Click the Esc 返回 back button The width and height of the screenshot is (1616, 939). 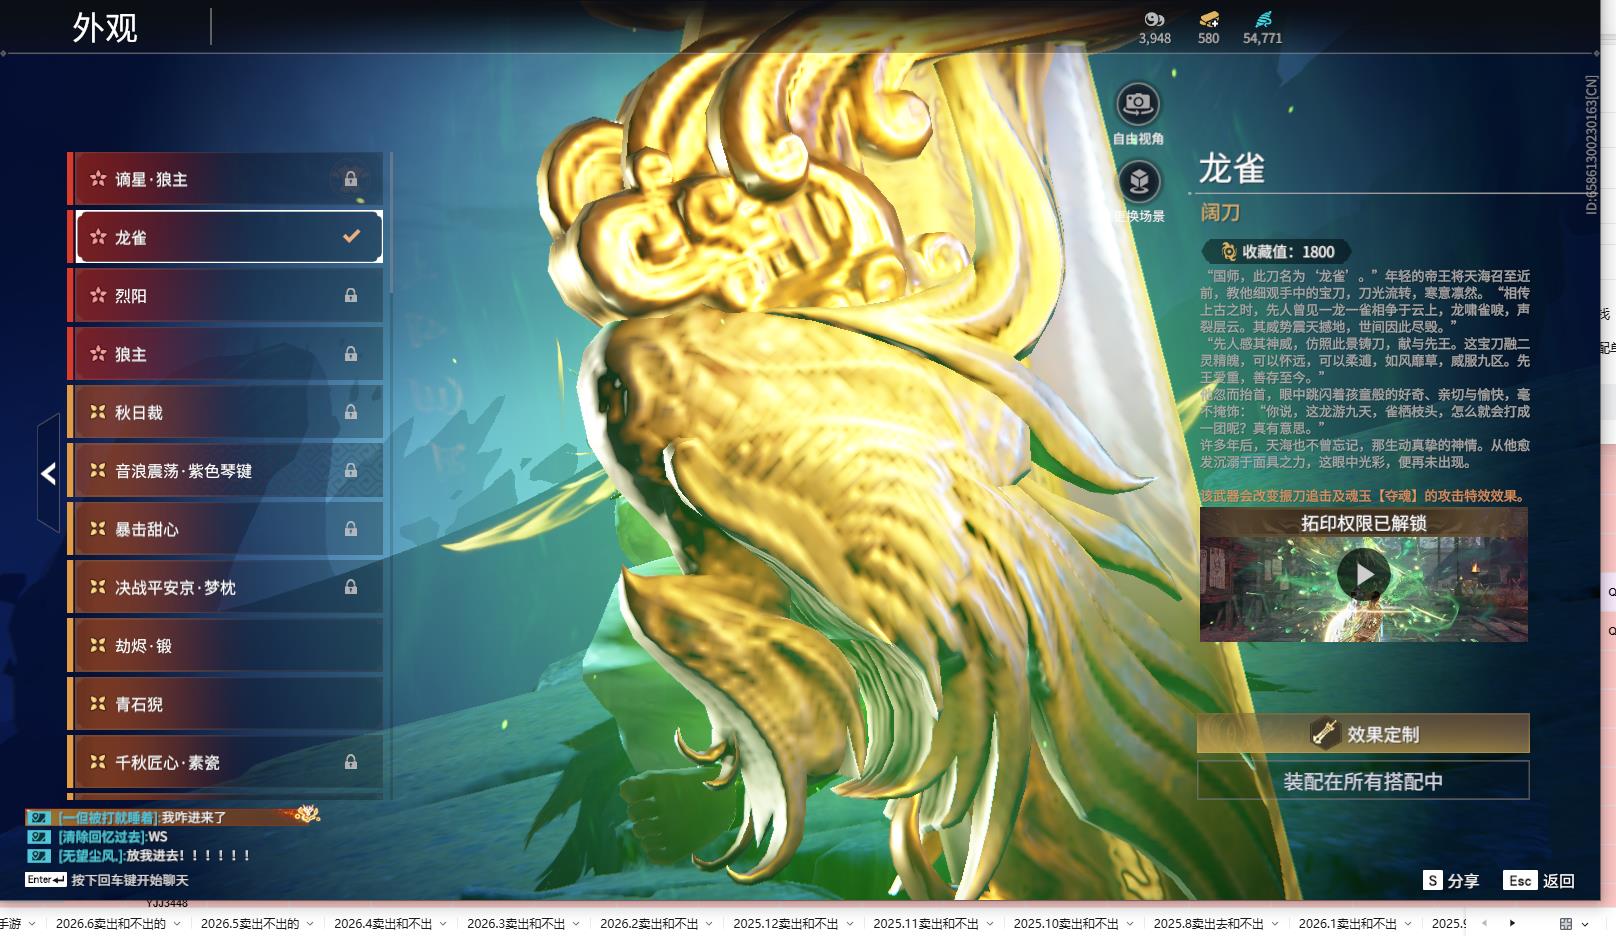point(1539,880)
